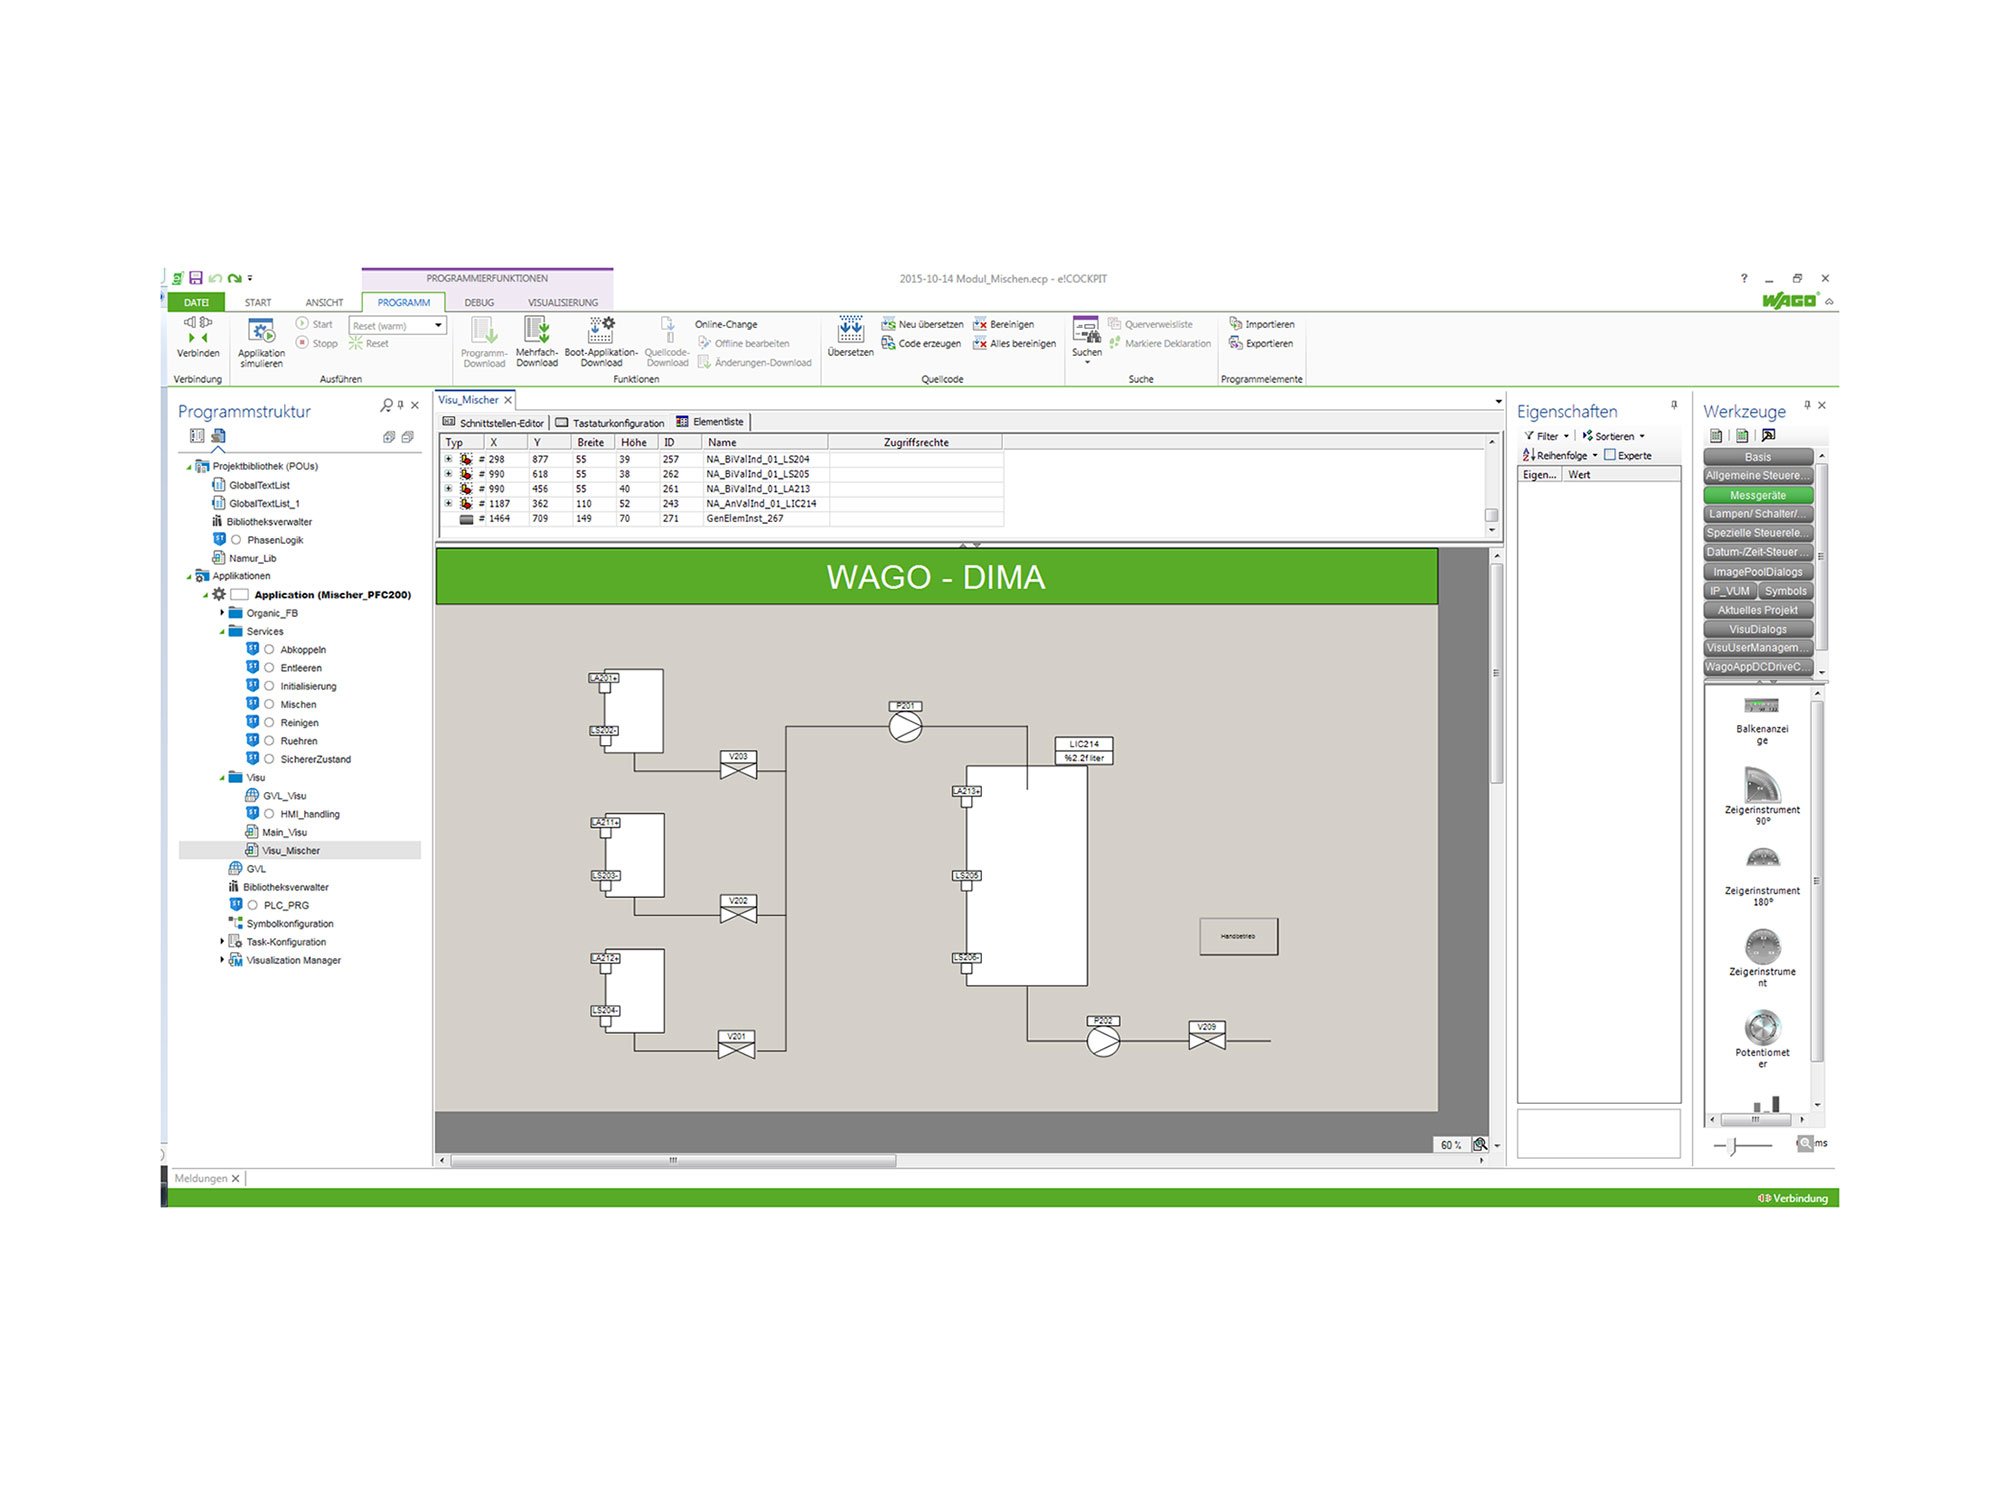Pin the Eigenschaften panel
The width and height of the screenshot is (2000, 1500).
coord(1674,405)
